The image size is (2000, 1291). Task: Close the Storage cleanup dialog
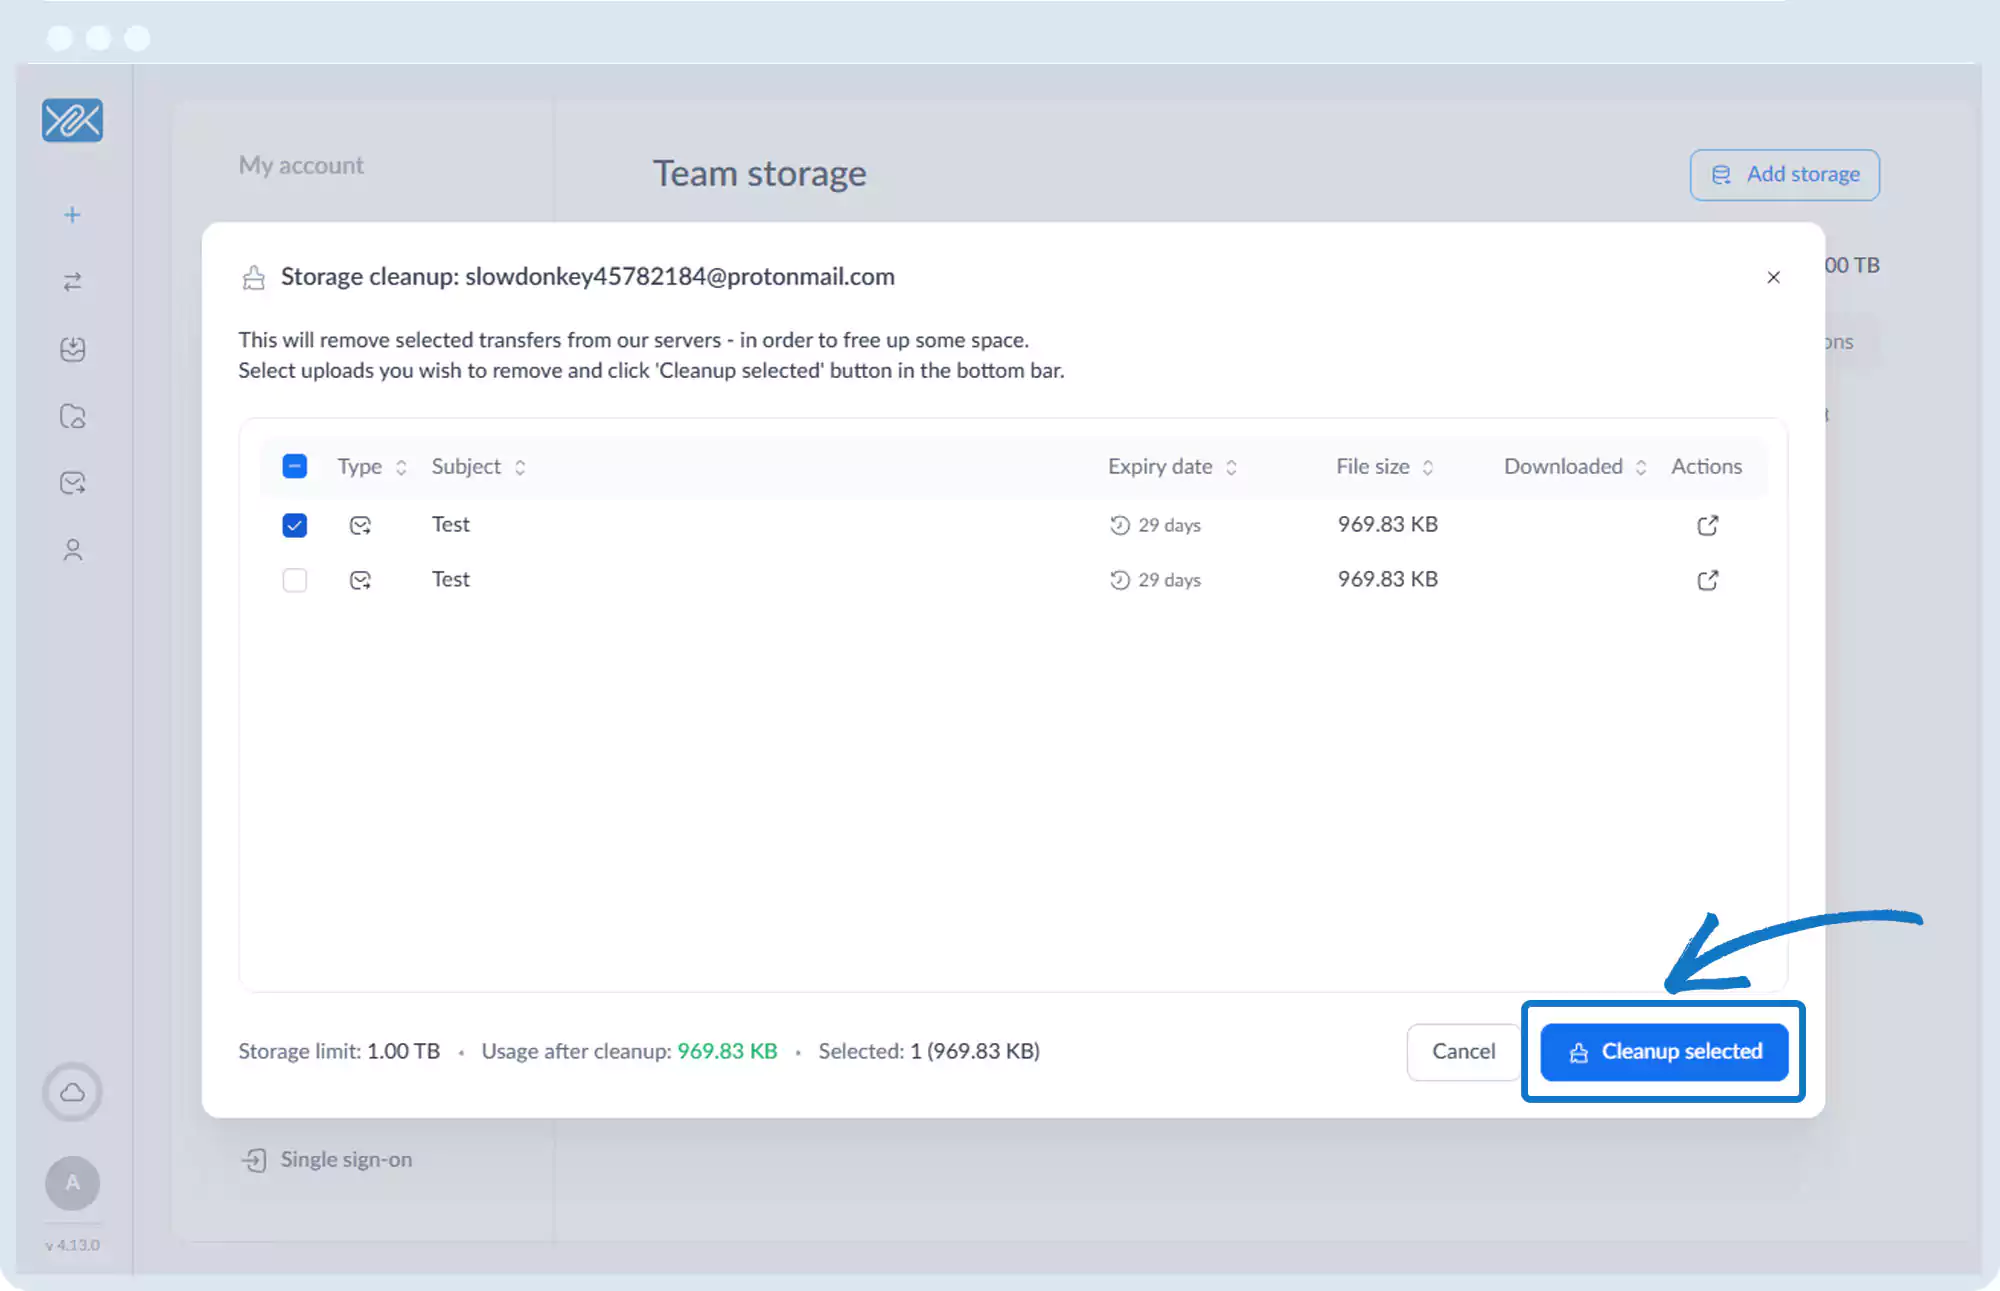[1773, 277]
